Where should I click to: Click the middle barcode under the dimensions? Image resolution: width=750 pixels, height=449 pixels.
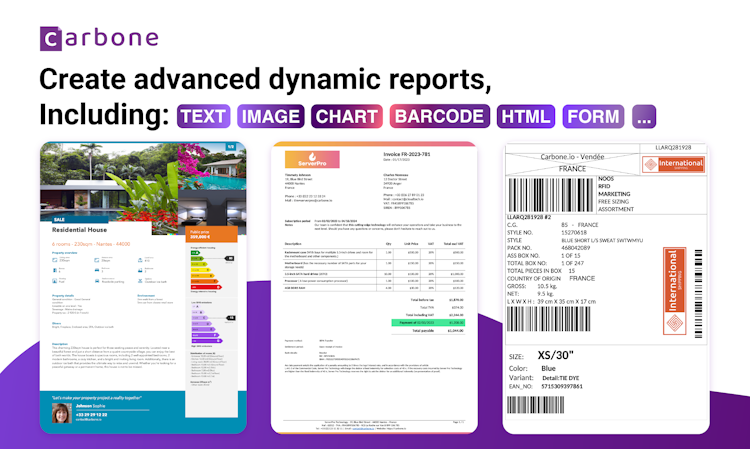coord(549,319)
